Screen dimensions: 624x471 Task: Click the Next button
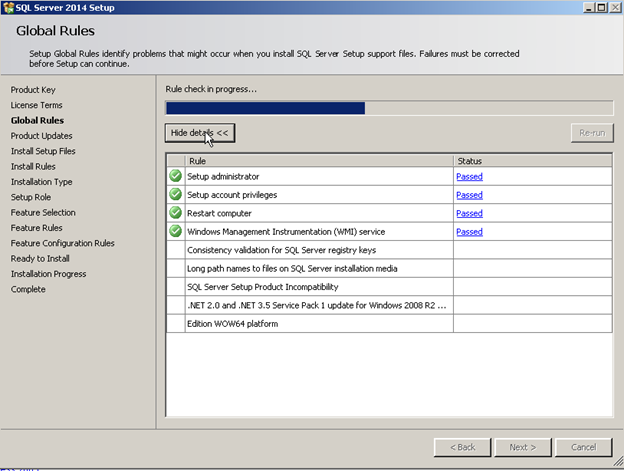click(x=523, y=448)
